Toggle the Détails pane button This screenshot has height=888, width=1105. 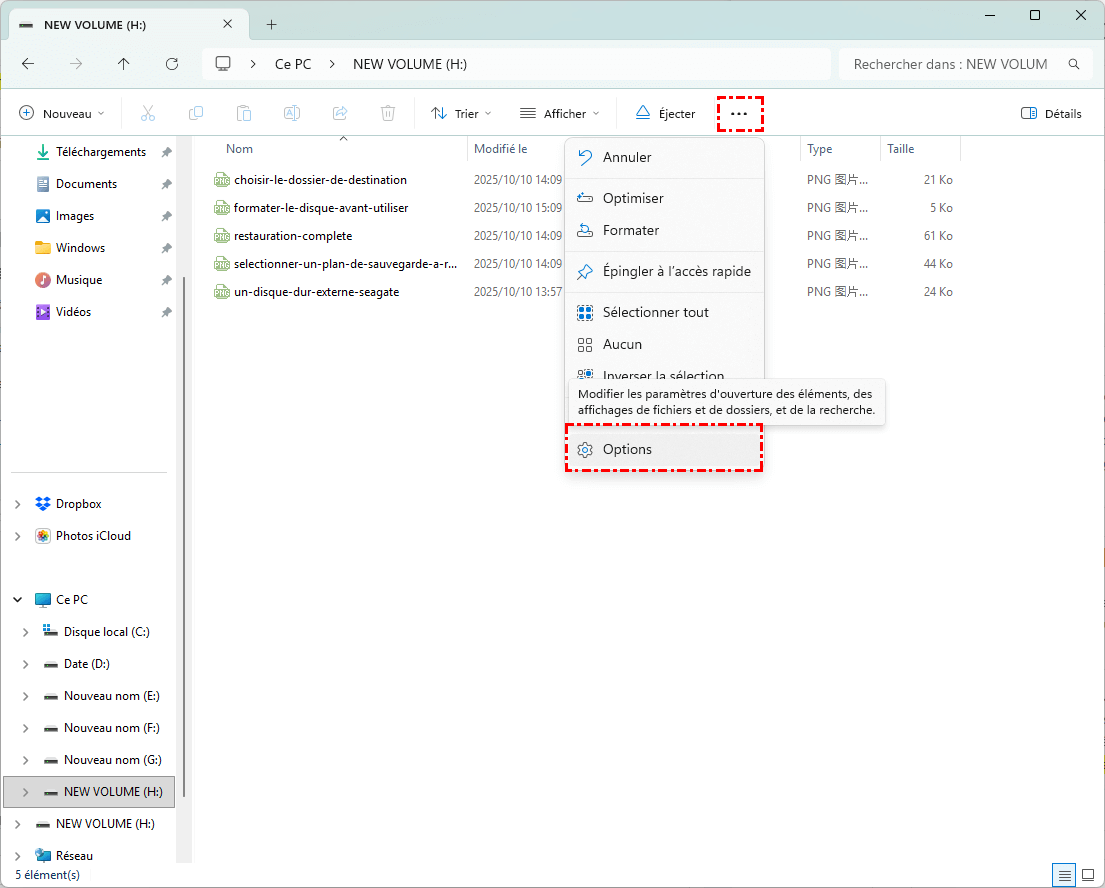point(1051,114)
